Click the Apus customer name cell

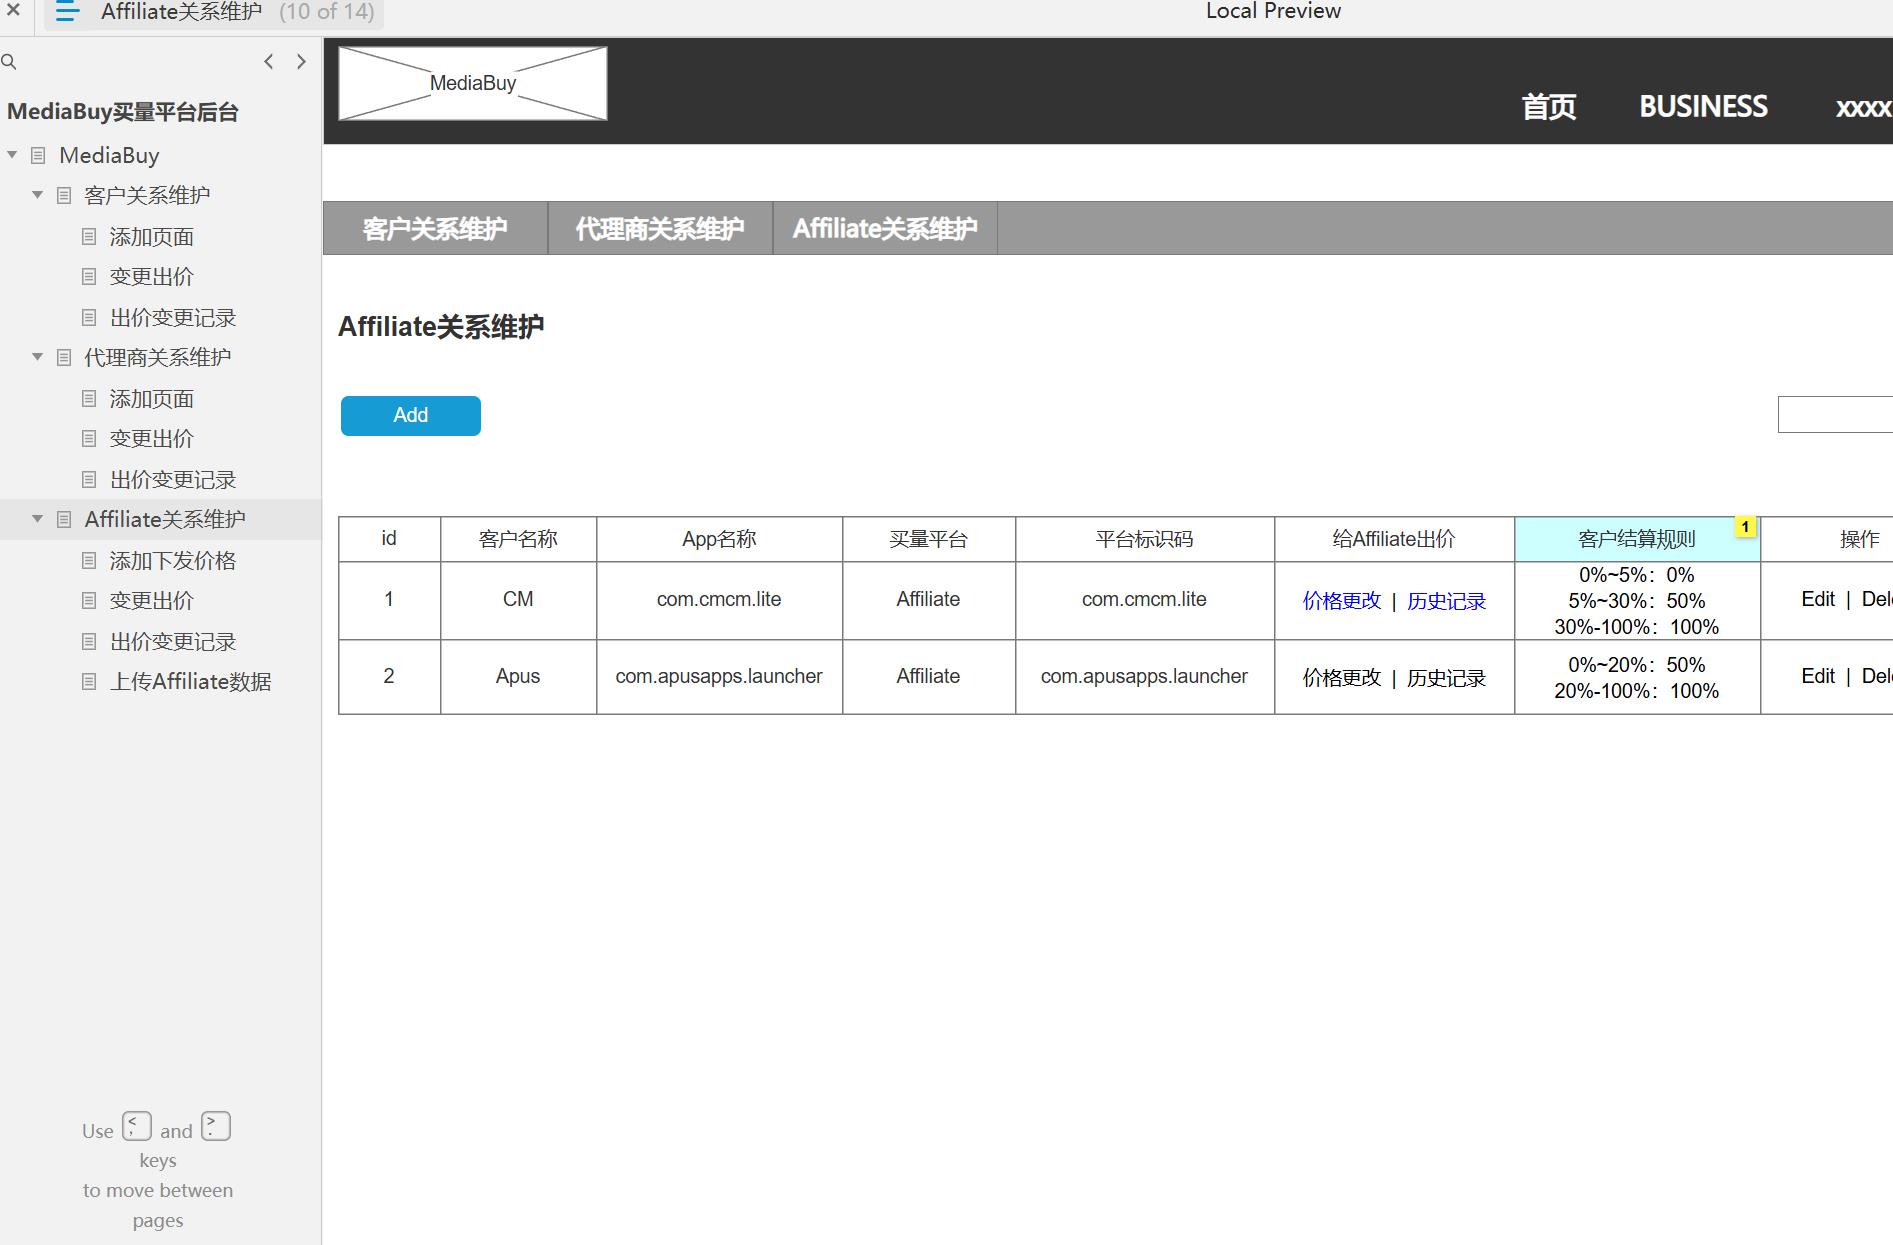point(518,677)
